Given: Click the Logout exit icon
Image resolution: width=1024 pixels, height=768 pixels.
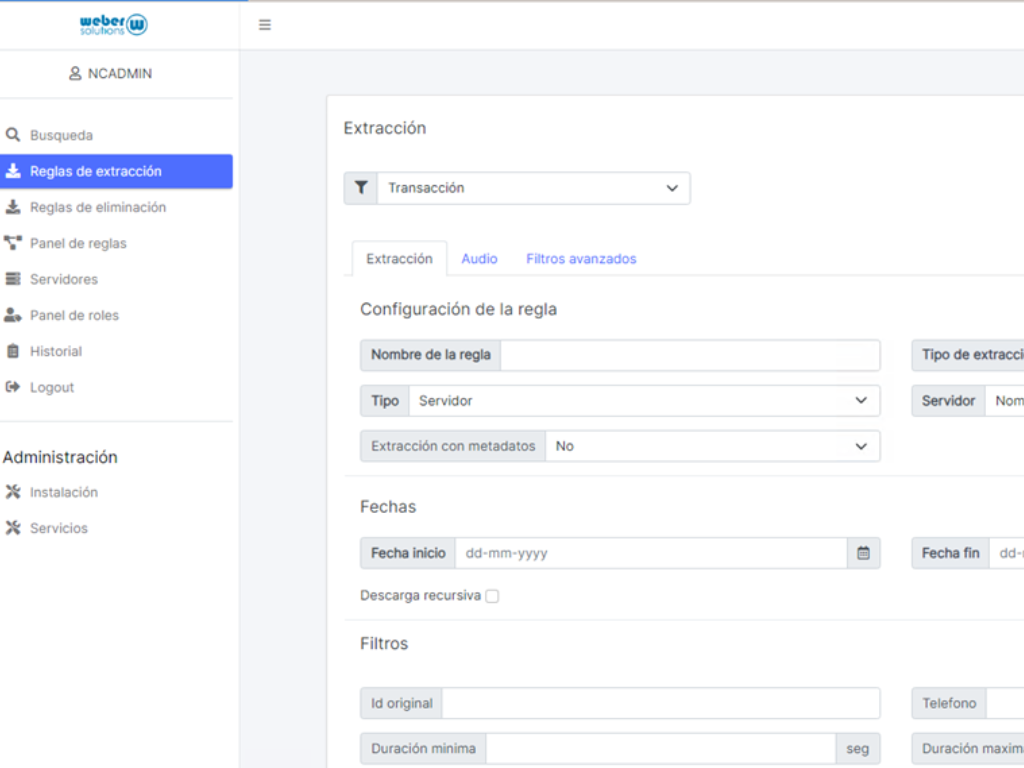Looking at the screenshot, I should tap(12, 387).
